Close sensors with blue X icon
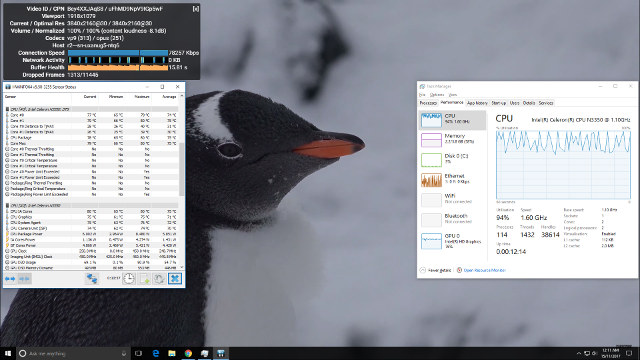This screenshot has width=640, height=360. pyautogui.click(x=175, y=278)
